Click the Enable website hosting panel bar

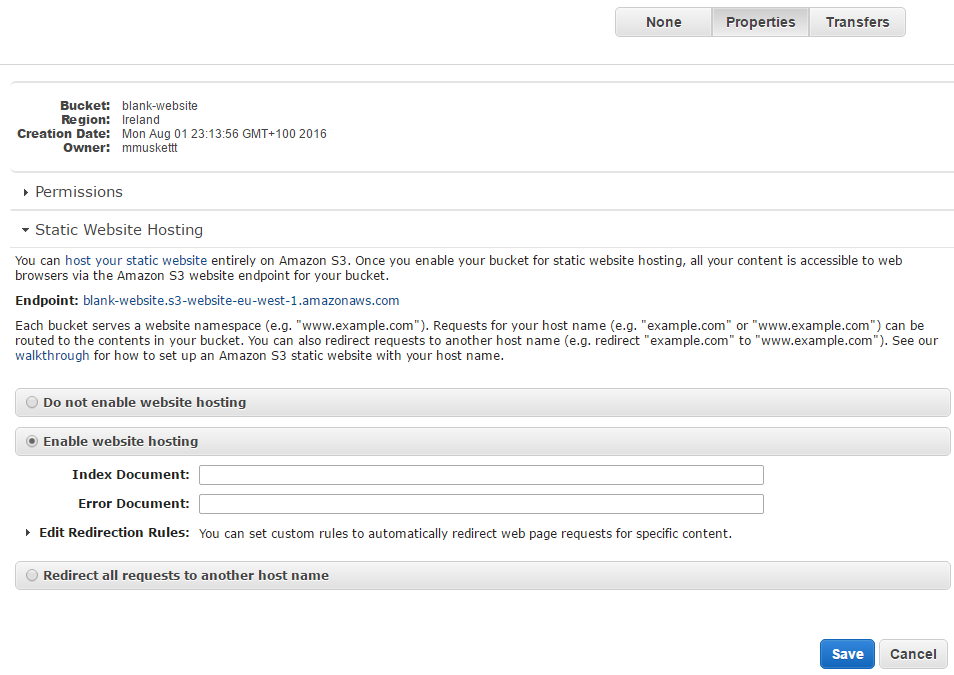click(x=482, y=441)
